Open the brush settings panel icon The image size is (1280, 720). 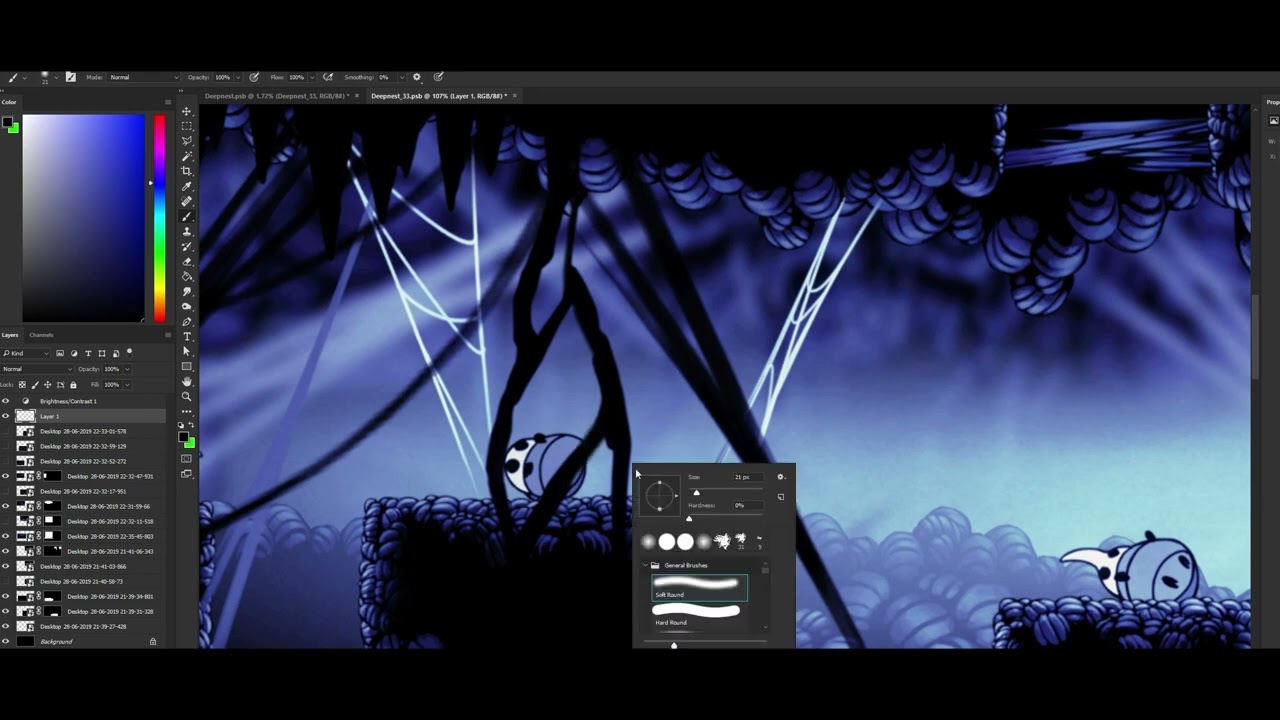point(70,77)
